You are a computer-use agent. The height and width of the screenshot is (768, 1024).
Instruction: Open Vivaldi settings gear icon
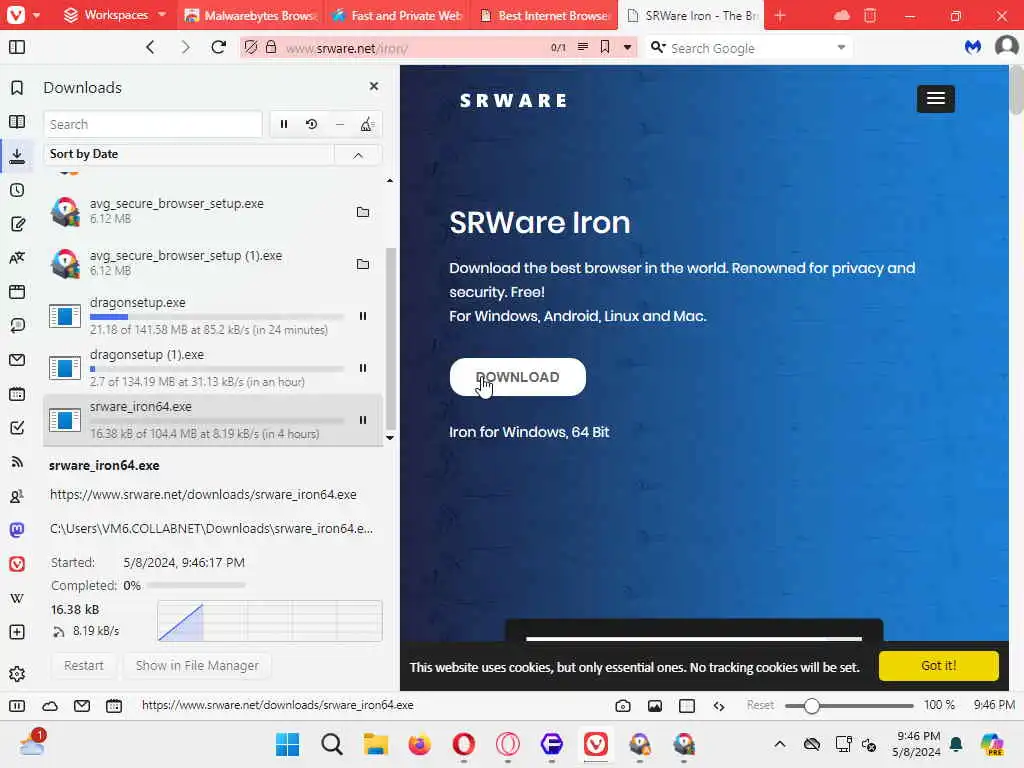click(x=18, y=673)
